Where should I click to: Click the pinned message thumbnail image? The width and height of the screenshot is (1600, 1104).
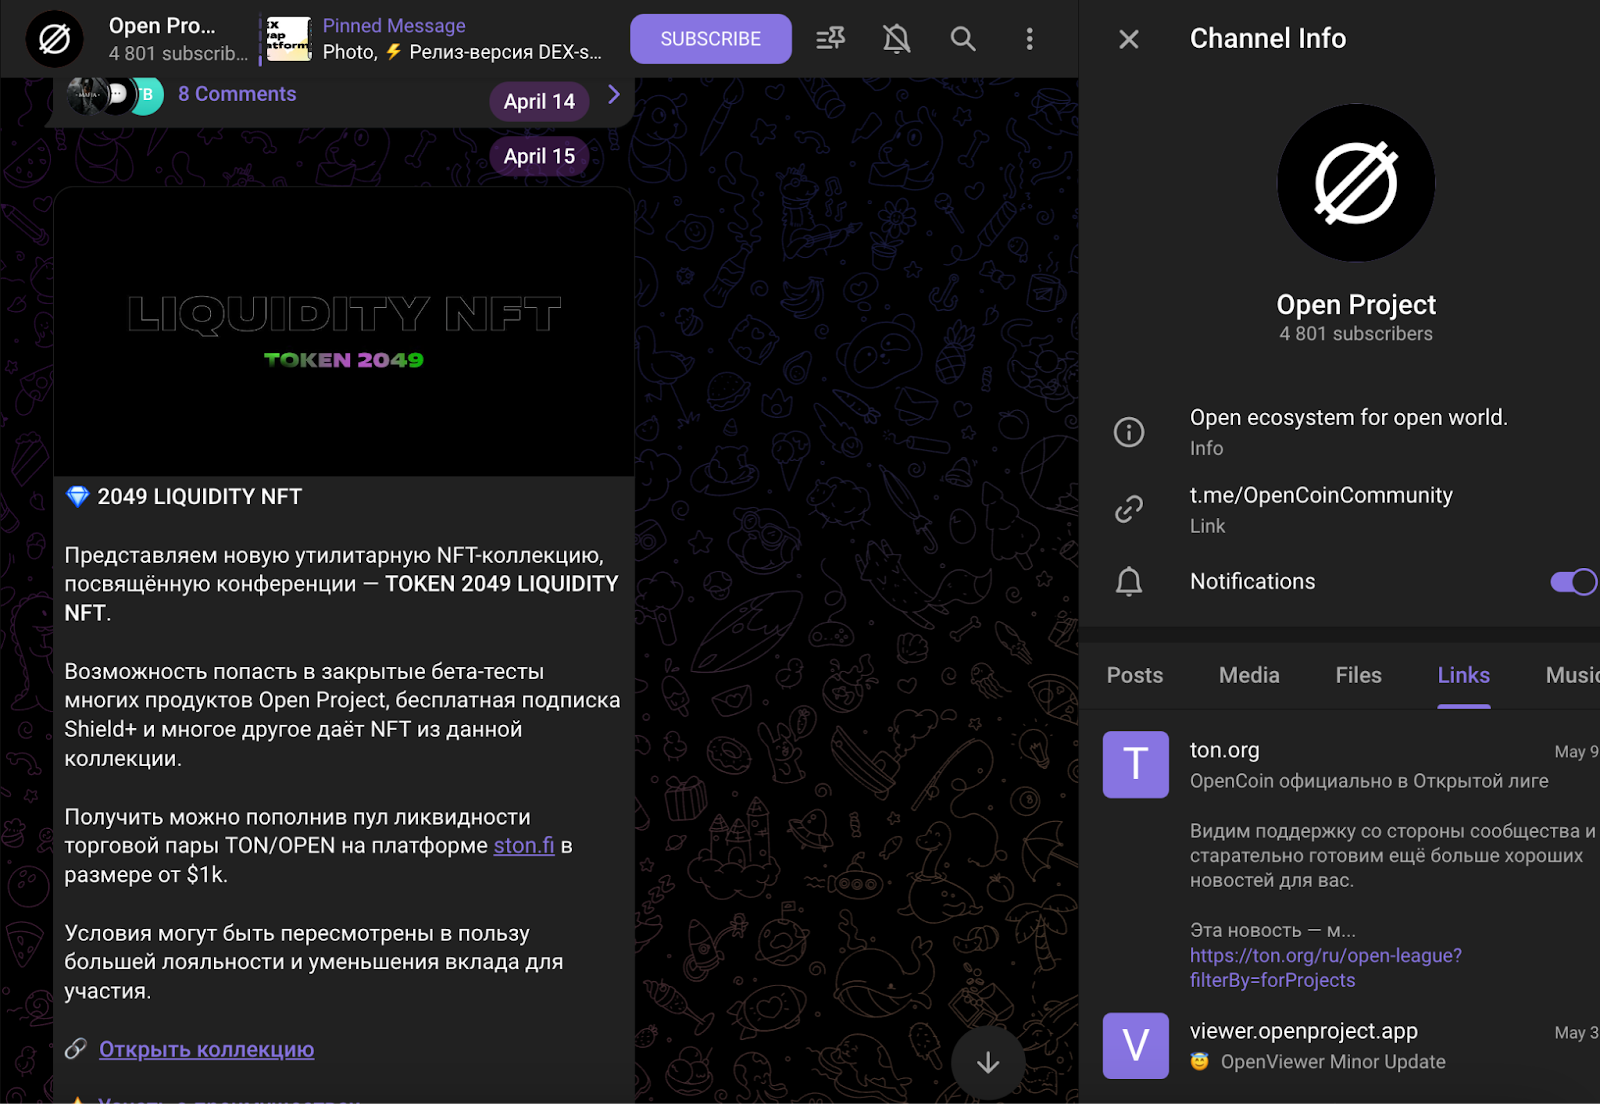click(289, 39)
